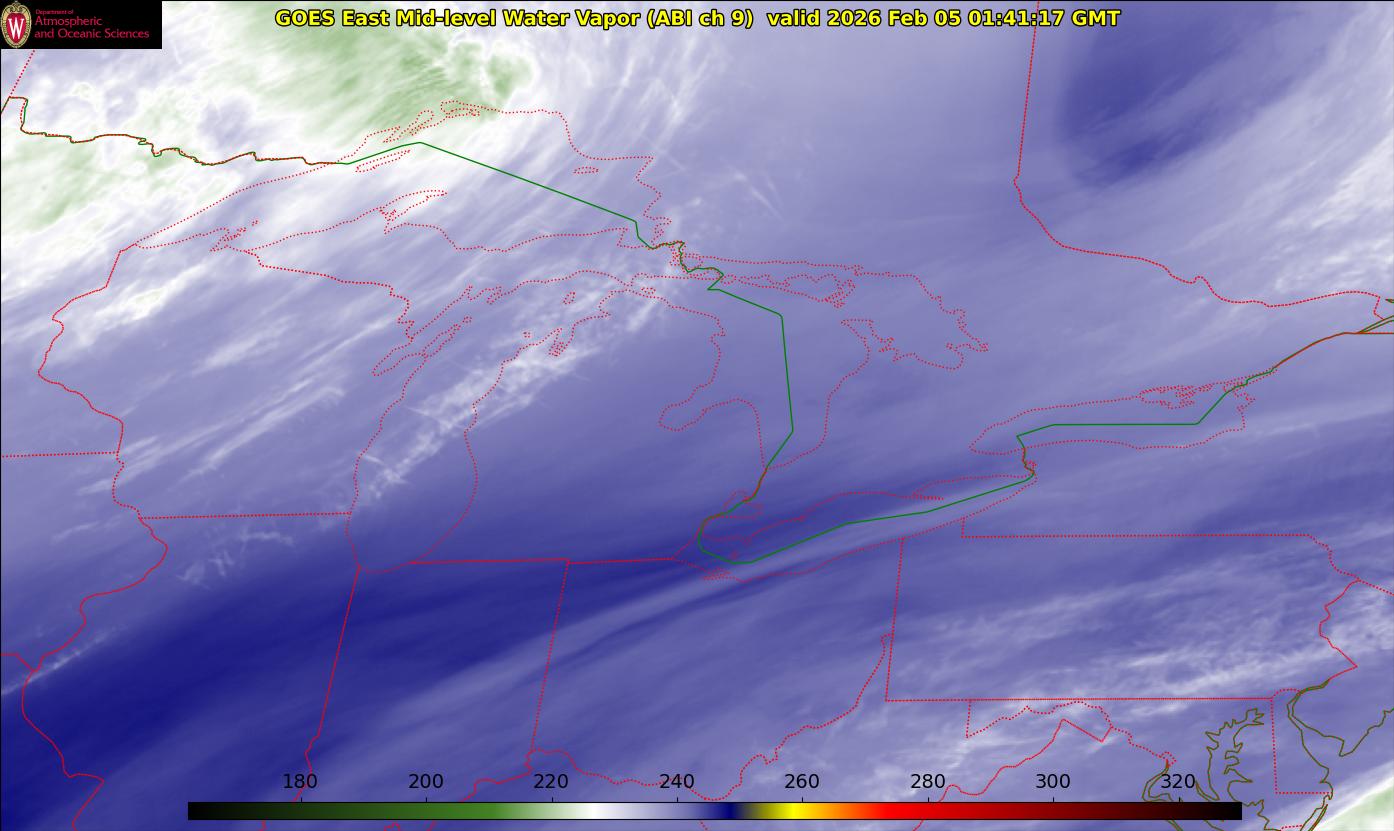
Task: Click the University of Wisconsin crest logo
Action: (x=16, y=25)
